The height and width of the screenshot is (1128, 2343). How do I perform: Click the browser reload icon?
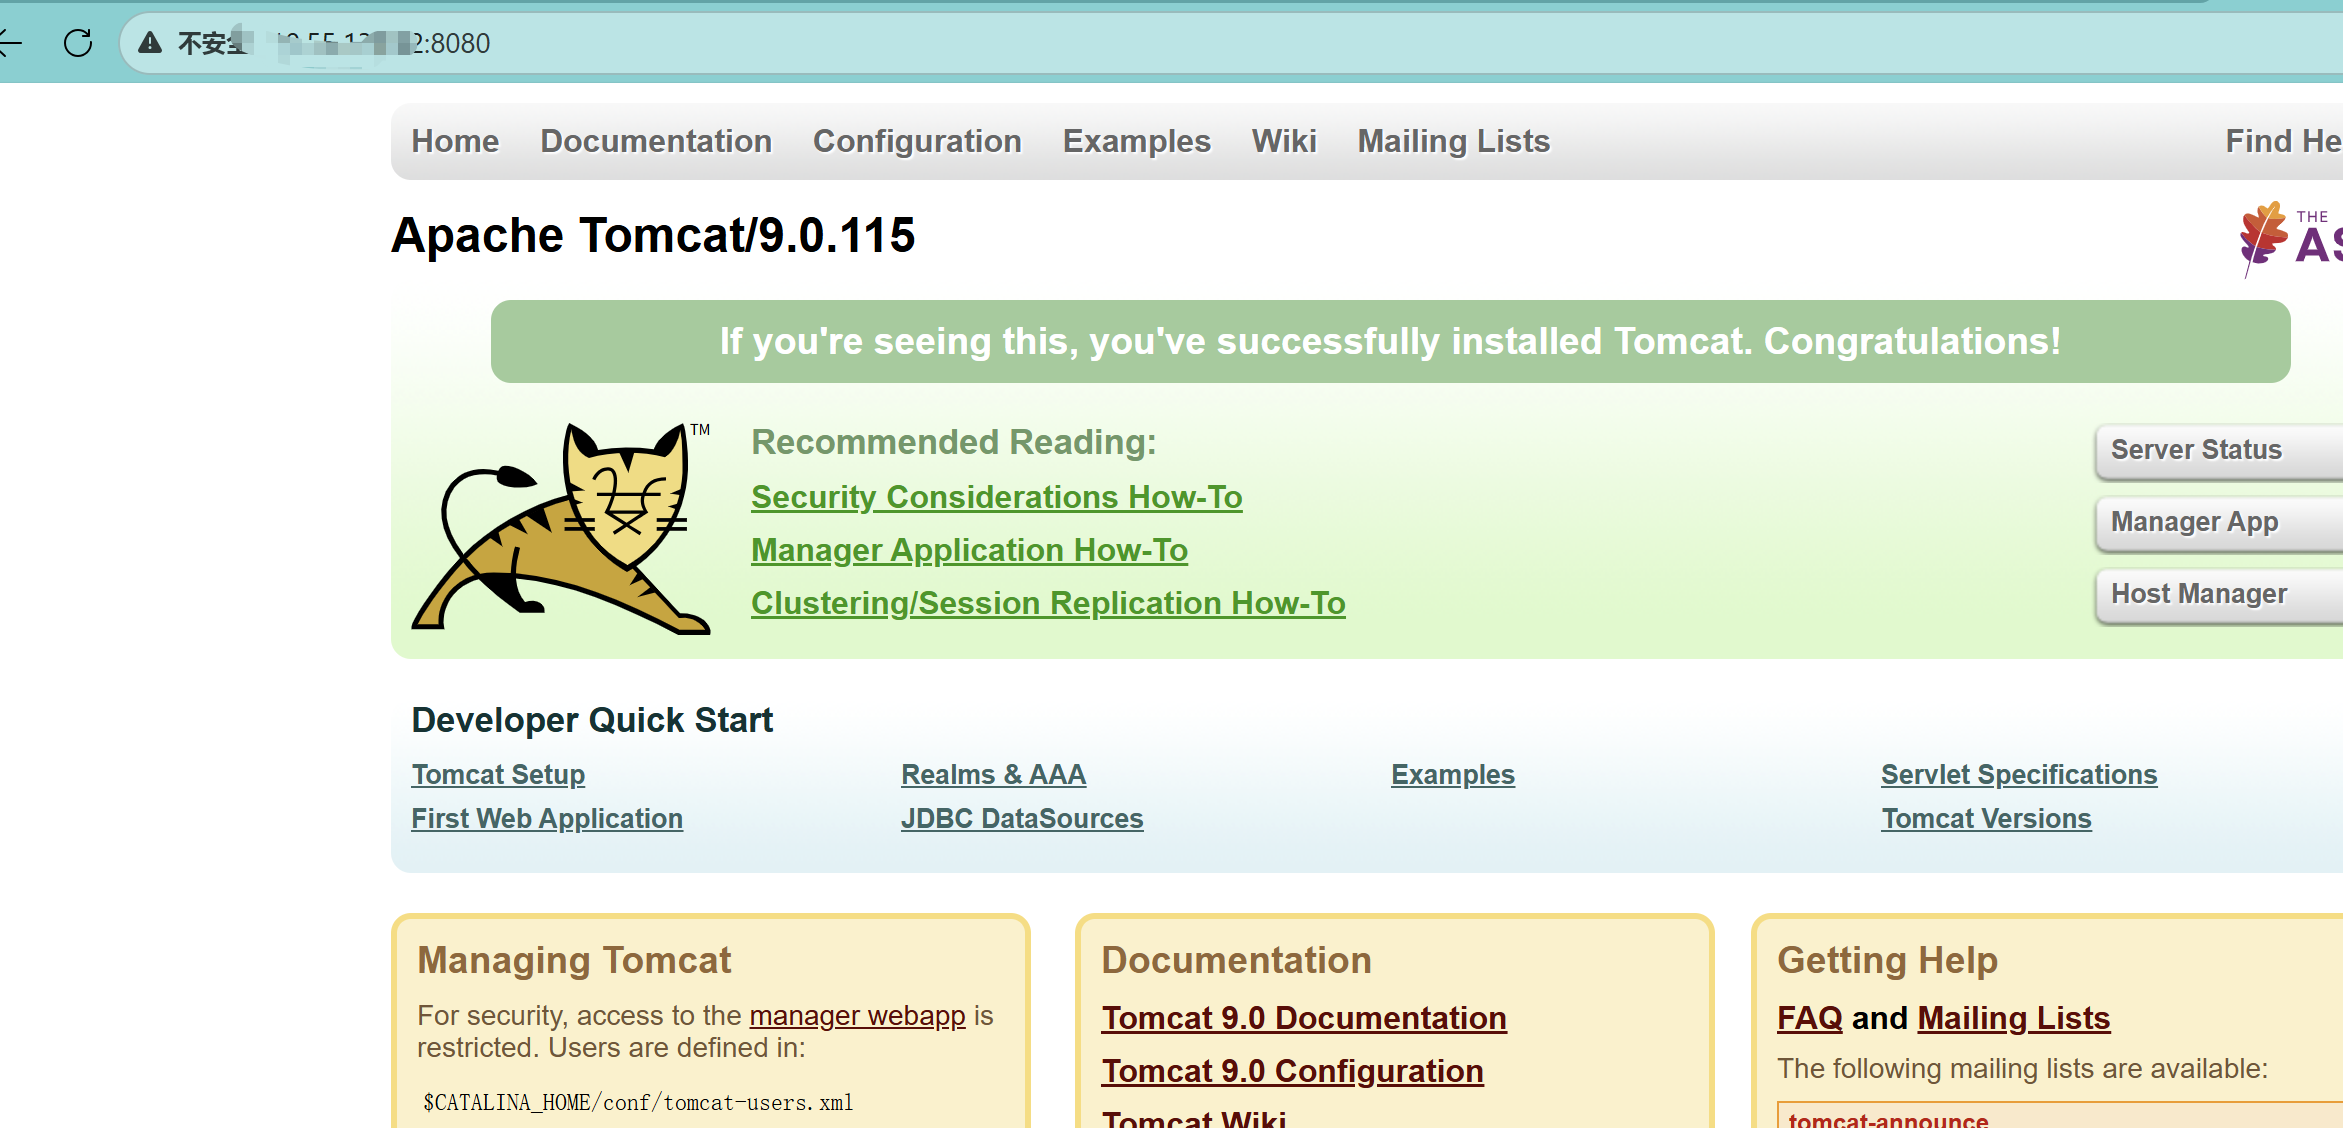78,43
